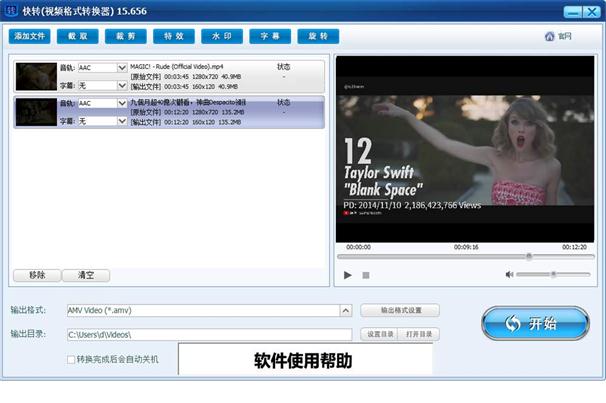Screen dimensions: 606x403
Task: Click the video seek bar handle
Action: tap(529, 256)
